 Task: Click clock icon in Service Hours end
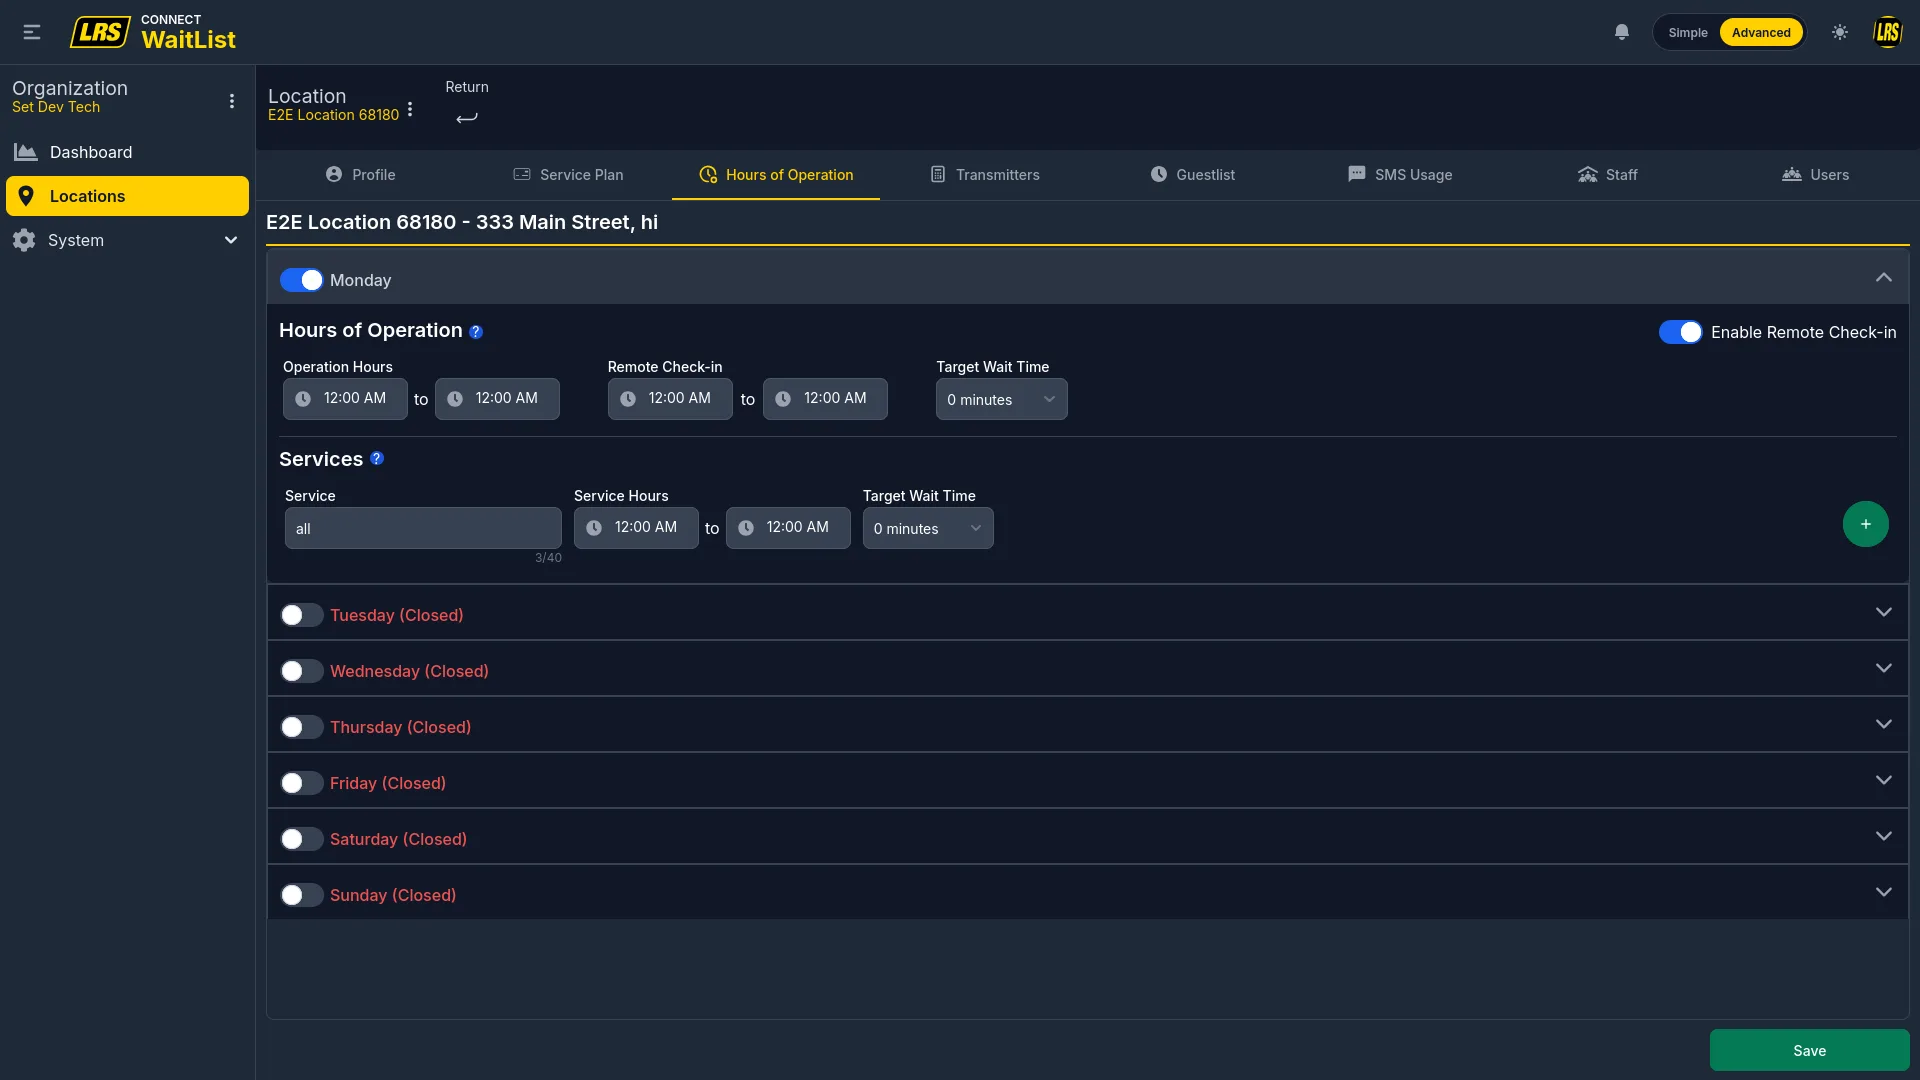pos(746,528)
